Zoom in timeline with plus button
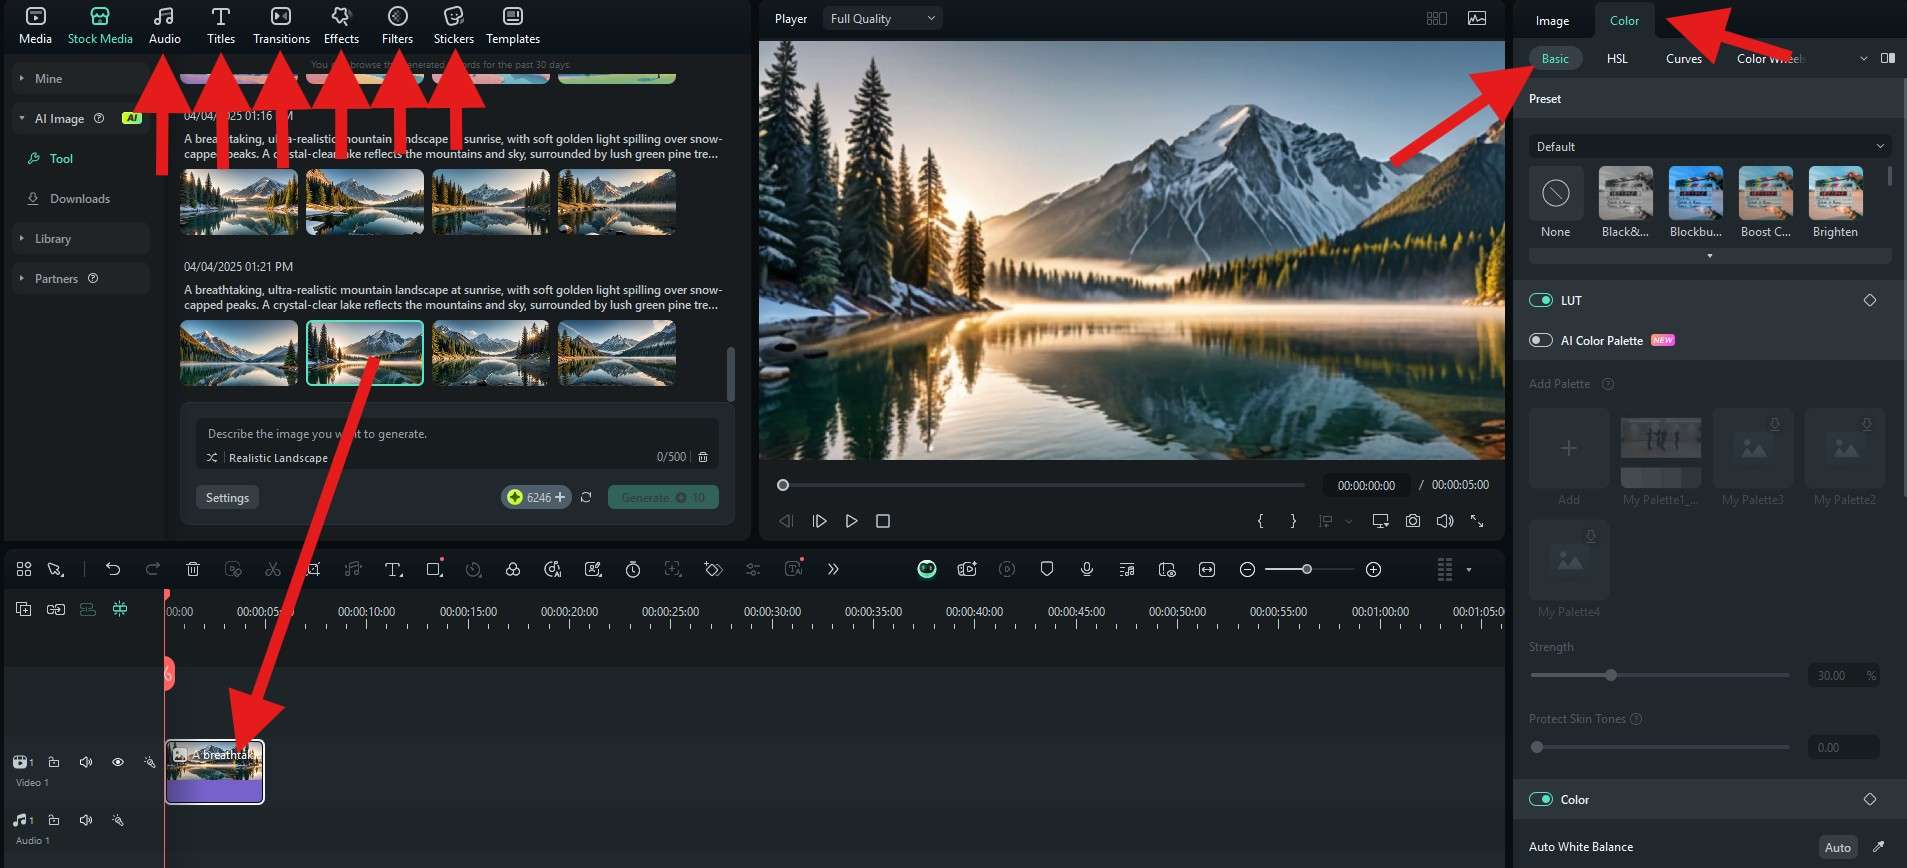This screenshot has height=868, width=1907. point(1374,569)
